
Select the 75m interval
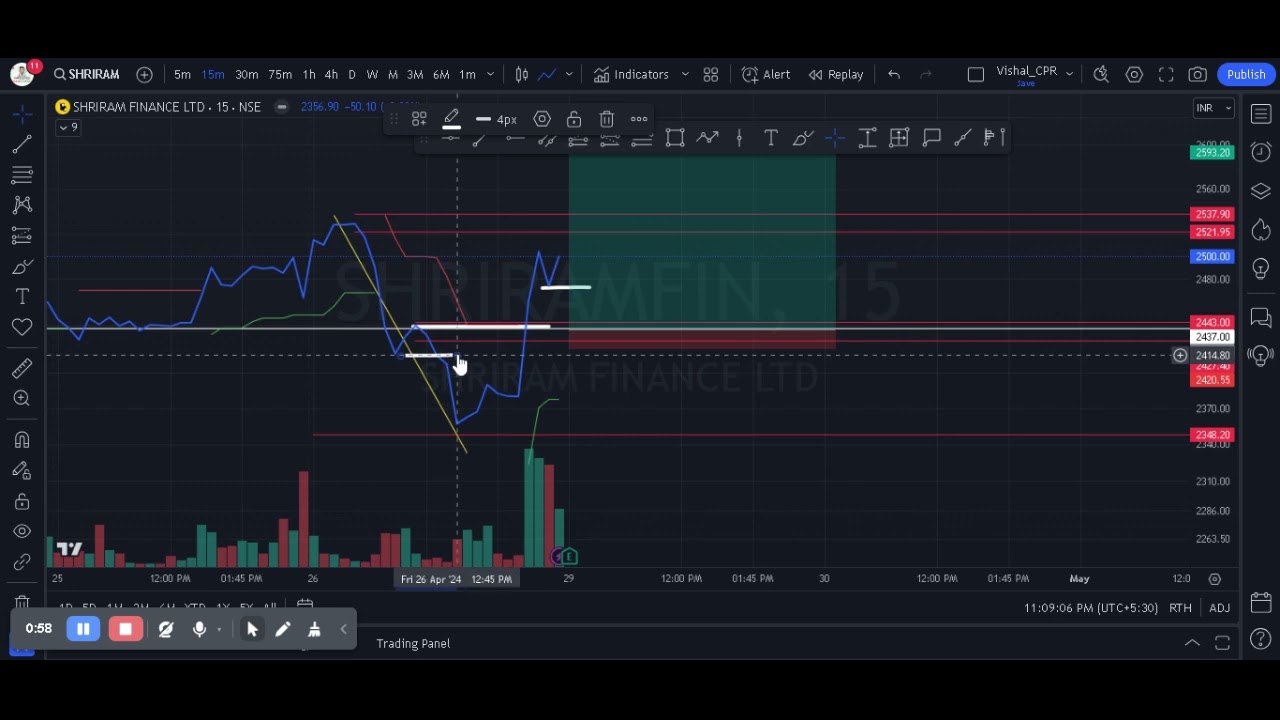[280, 74]
